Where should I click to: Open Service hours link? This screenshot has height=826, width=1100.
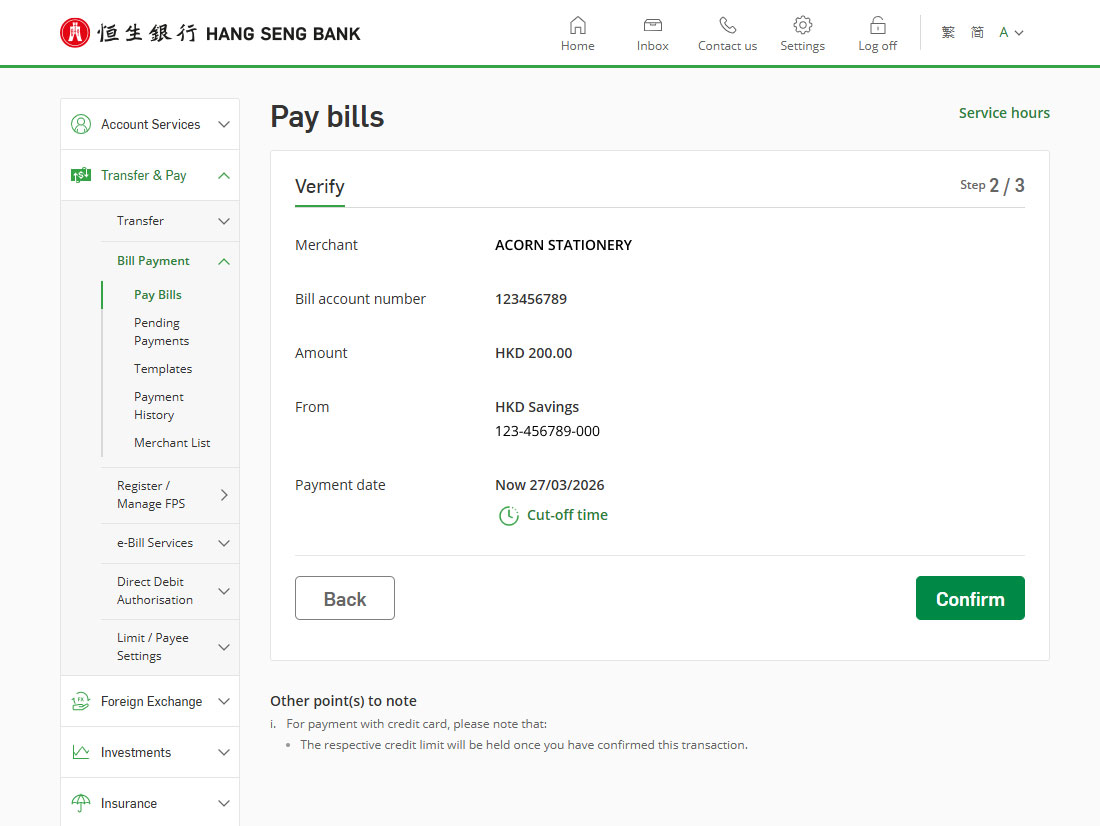click(x=1004, y=113)
